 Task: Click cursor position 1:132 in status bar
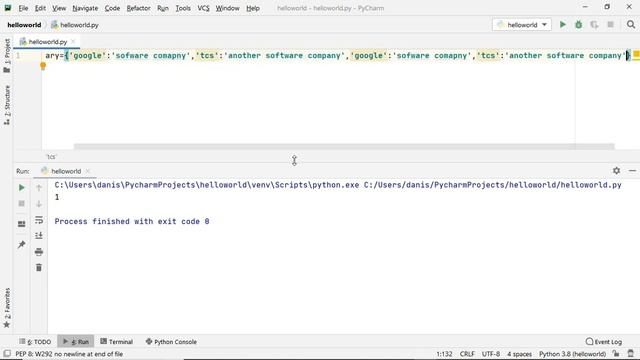444,354
